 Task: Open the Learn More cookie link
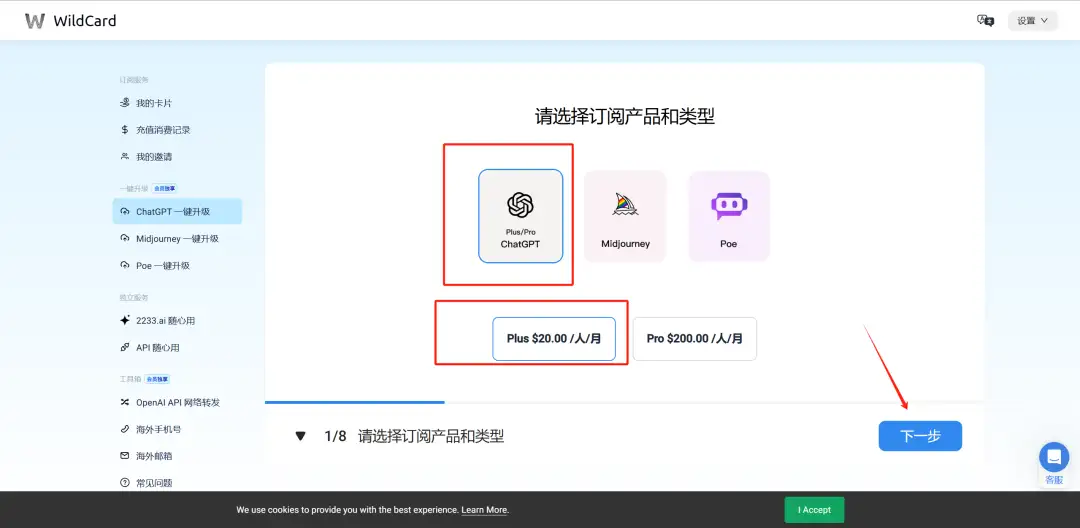[x=484, y=510]
